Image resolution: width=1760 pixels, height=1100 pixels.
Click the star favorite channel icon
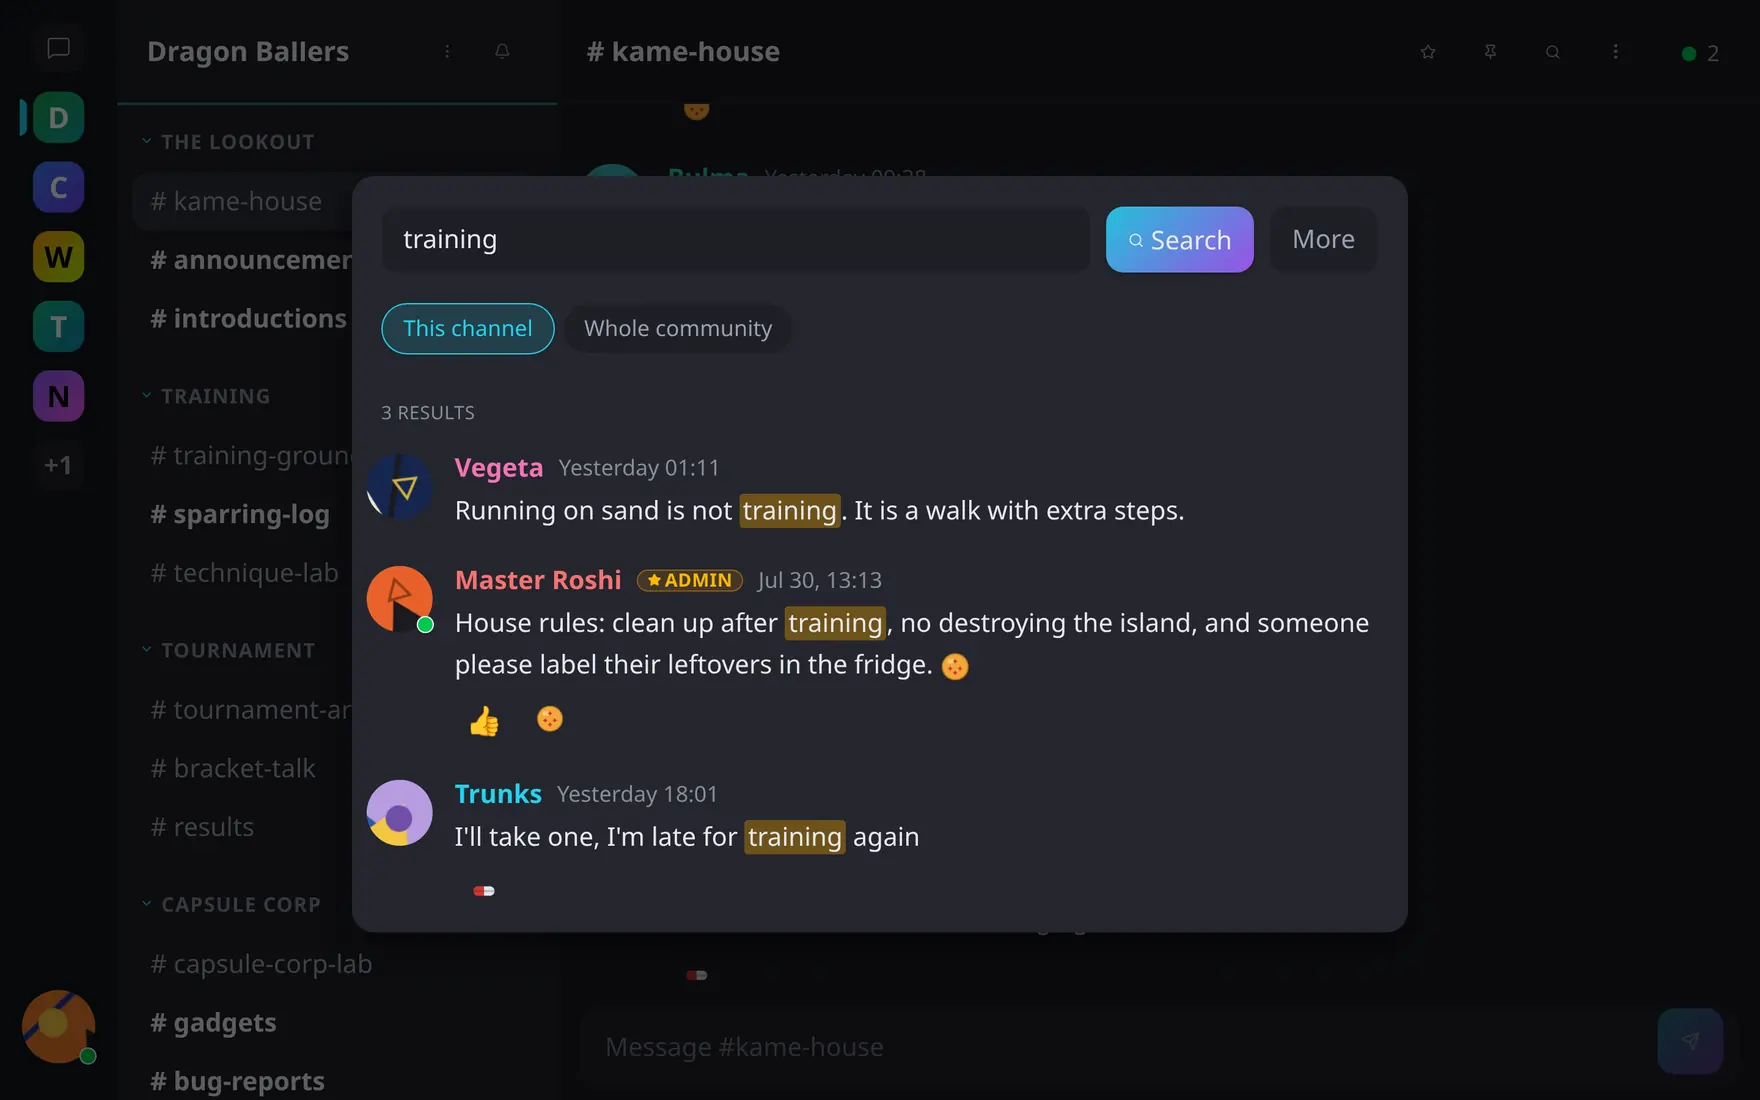1428,52
